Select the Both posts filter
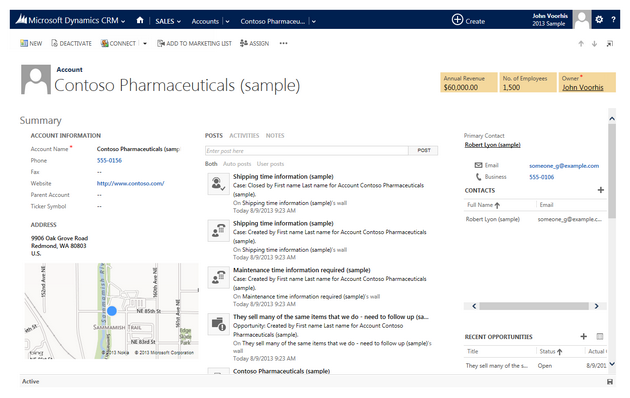Screen dimensions: 630x398 211,164
